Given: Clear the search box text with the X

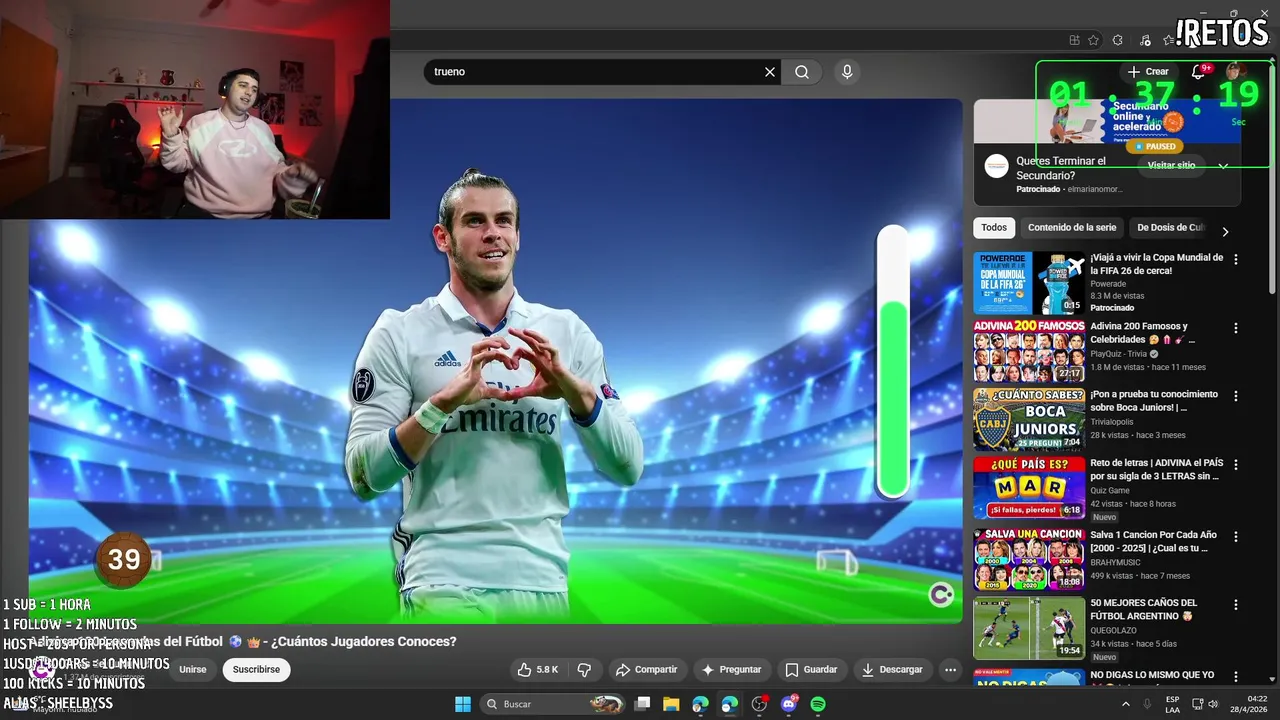Looking at the screenshot, I should (x=770, y=72).
